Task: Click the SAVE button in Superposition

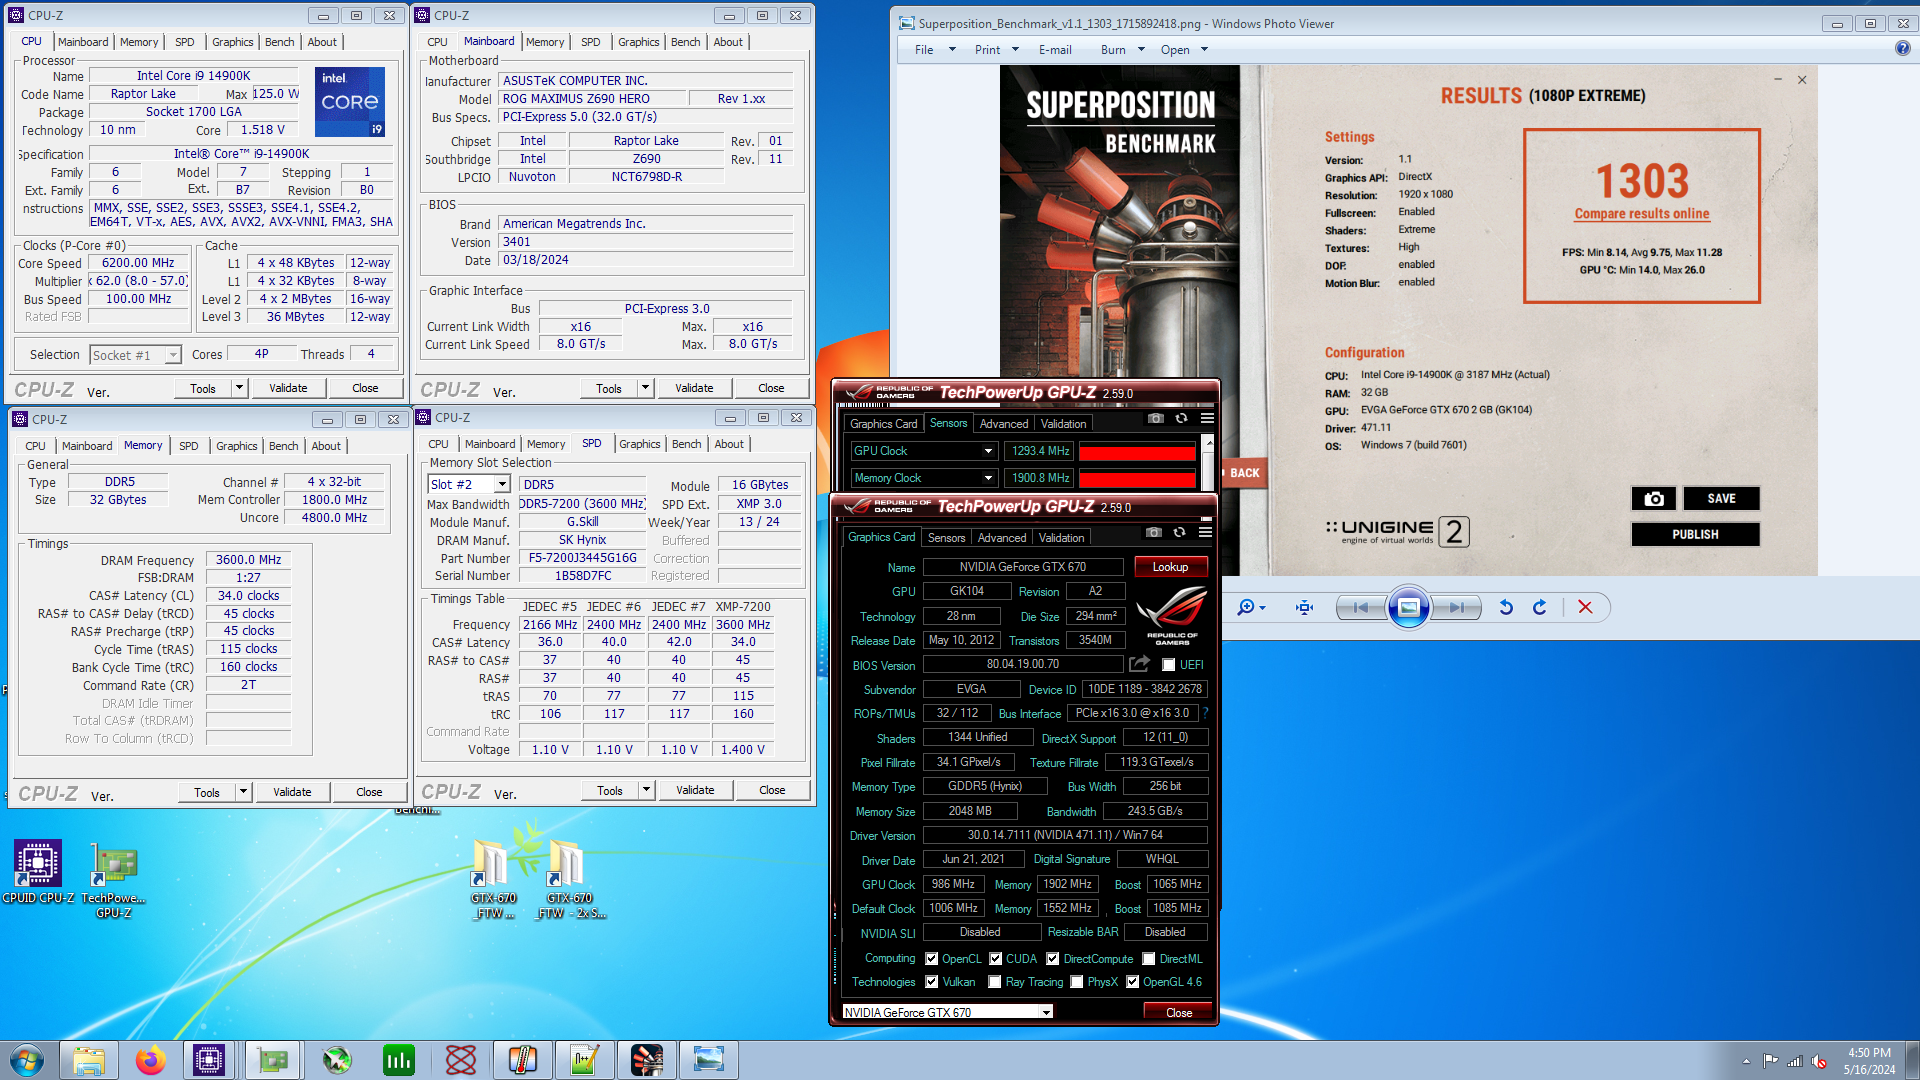Action: point(1721,499)
